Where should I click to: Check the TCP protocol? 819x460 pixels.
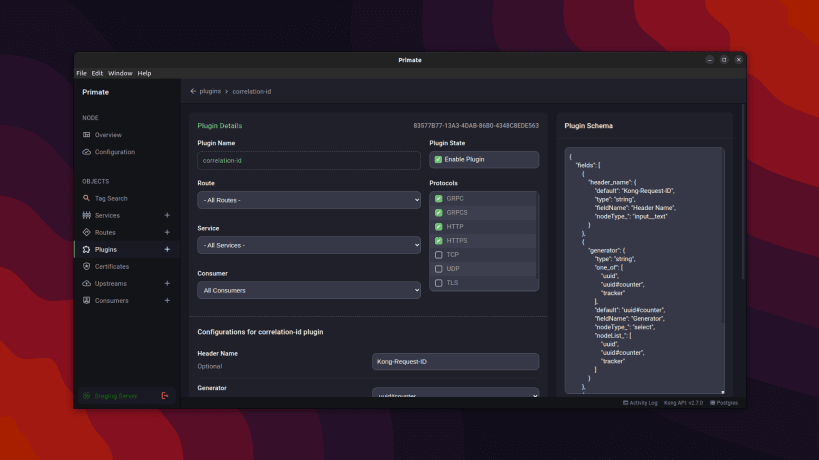(x=439, y=255)
